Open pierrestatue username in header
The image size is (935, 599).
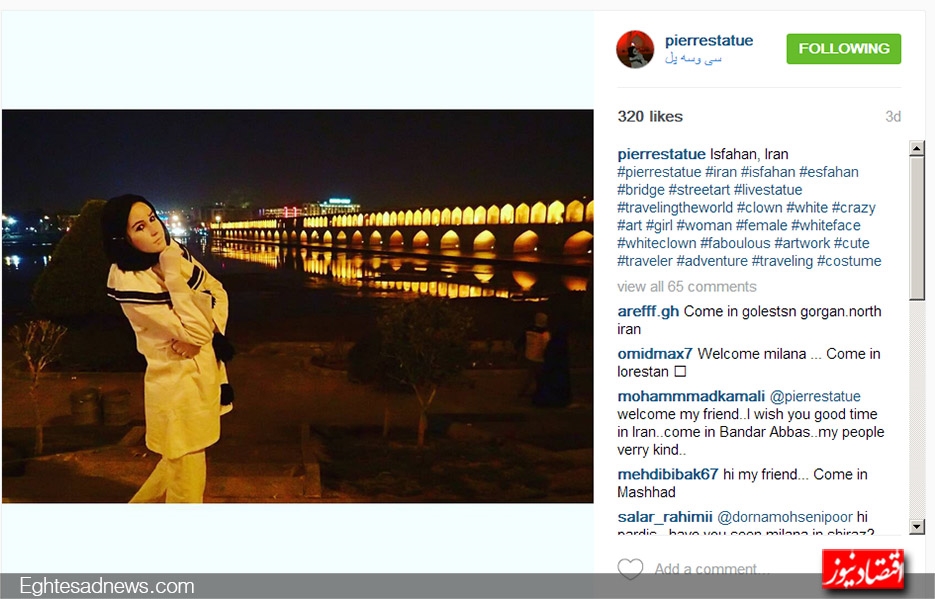point(708,41)
